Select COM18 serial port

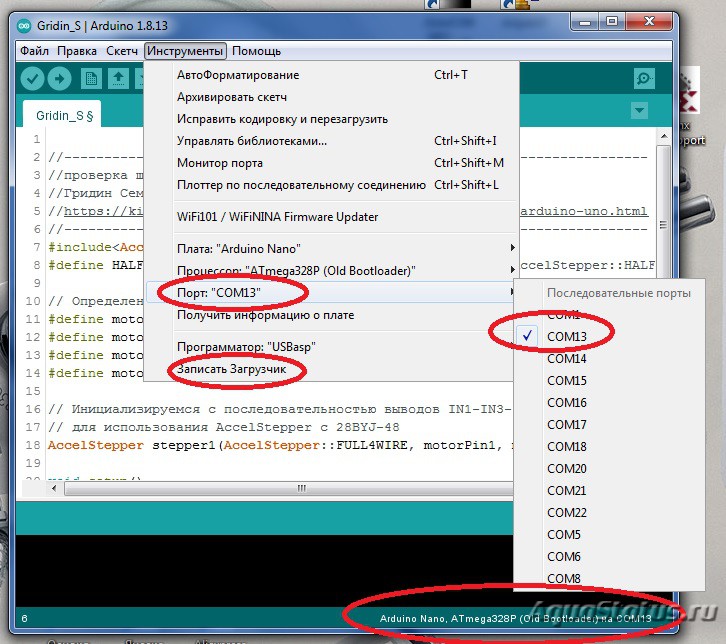pos(609,447)
